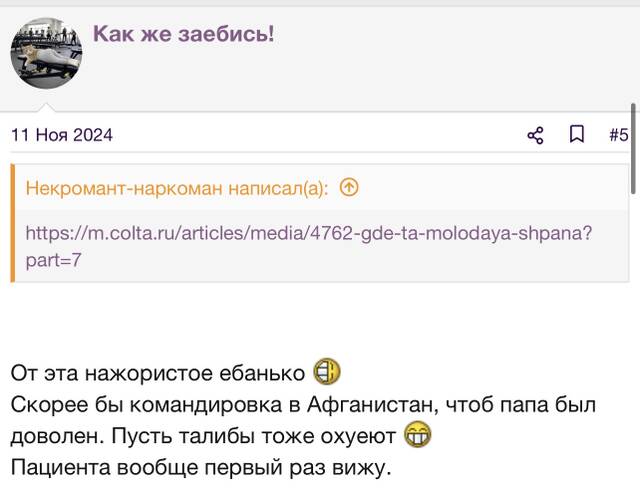Click the line "Пациента вообще первый раз вижу."
This screenshot has width=640, height=495.
coord(201,468)
